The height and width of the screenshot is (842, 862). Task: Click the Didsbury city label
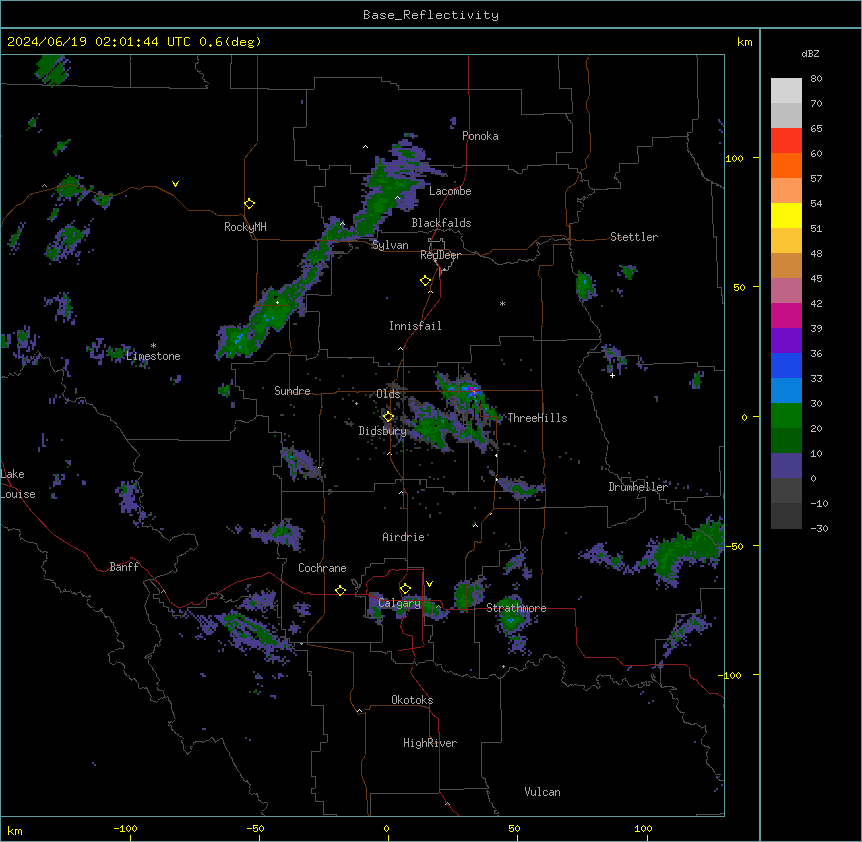pyautogui.click(x=383, y=431)
